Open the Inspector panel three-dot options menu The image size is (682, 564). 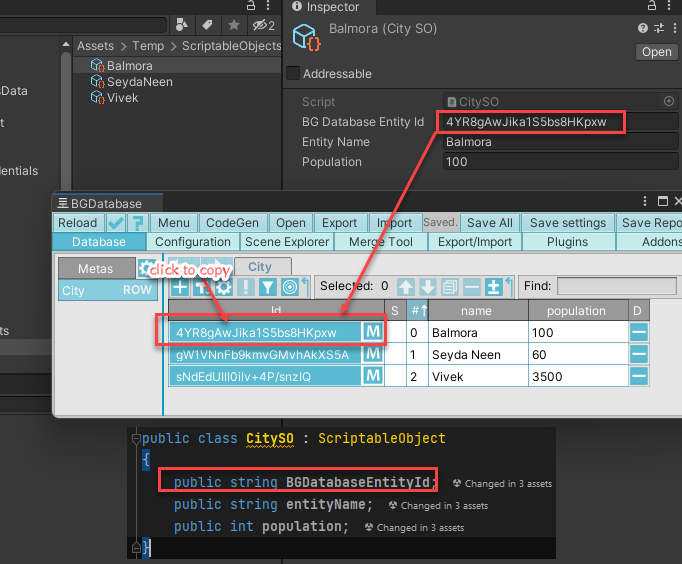pos(669,5)
